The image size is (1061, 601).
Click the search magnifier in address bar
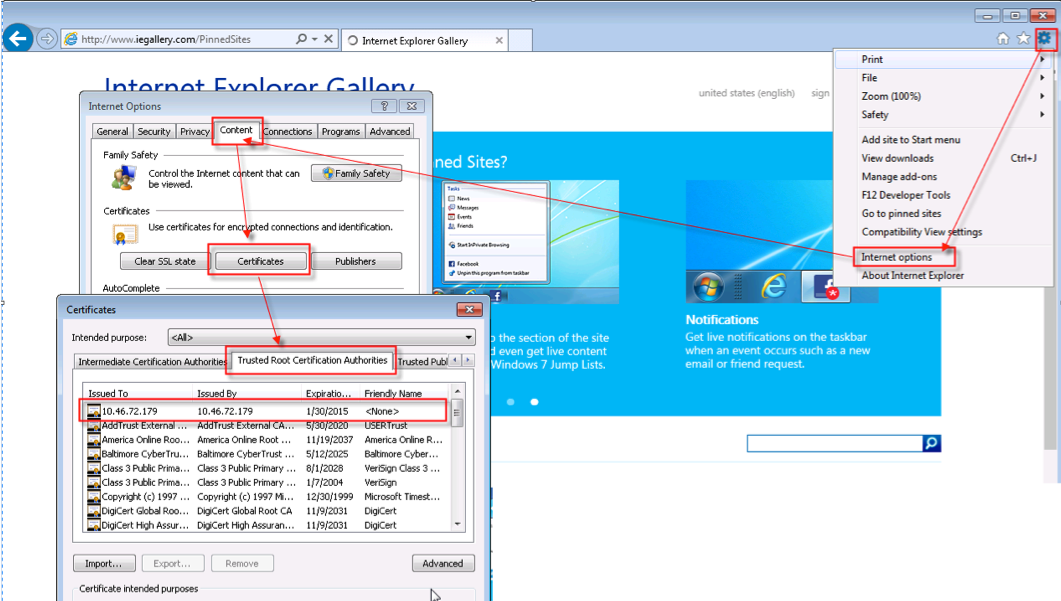301,39
